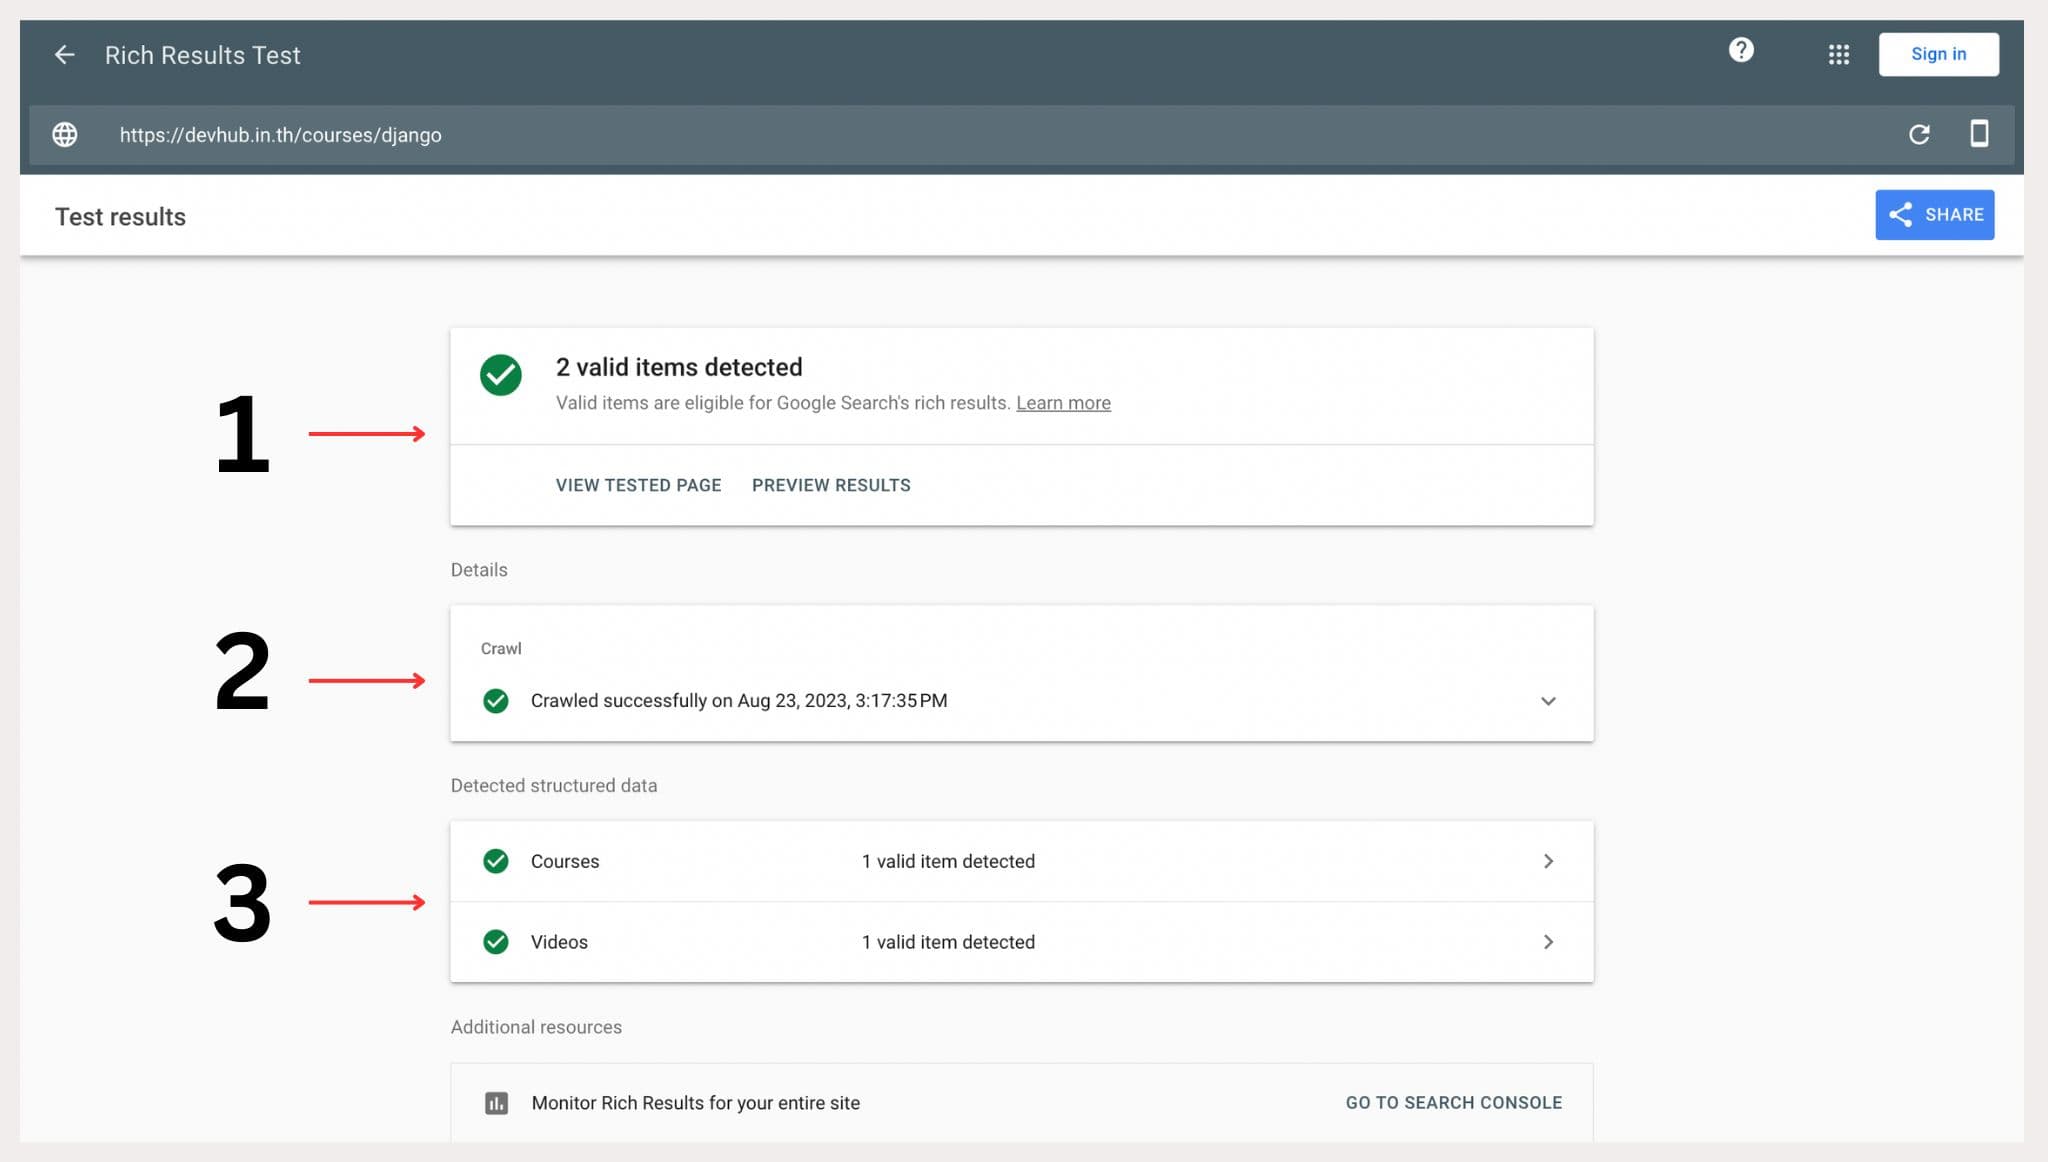Click the green check beside Videos

click(x=496, y=942)
